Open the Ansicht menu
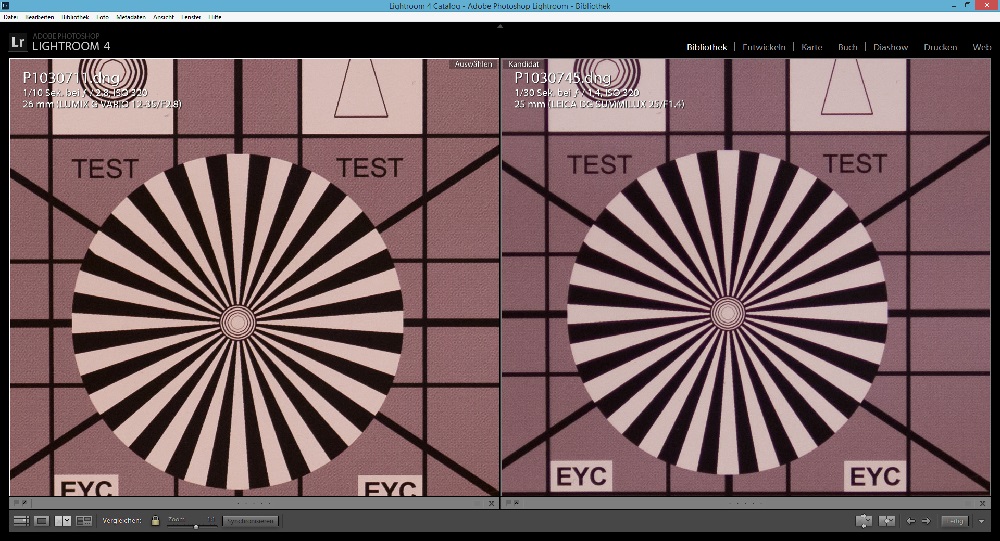 click(x=163, y=17)
